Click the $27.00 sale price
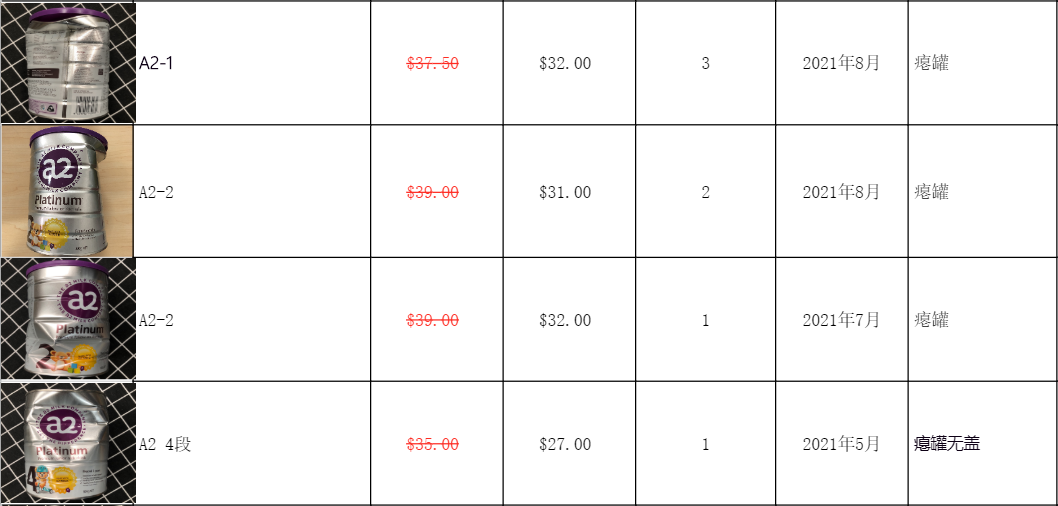 tap(565, 444)
